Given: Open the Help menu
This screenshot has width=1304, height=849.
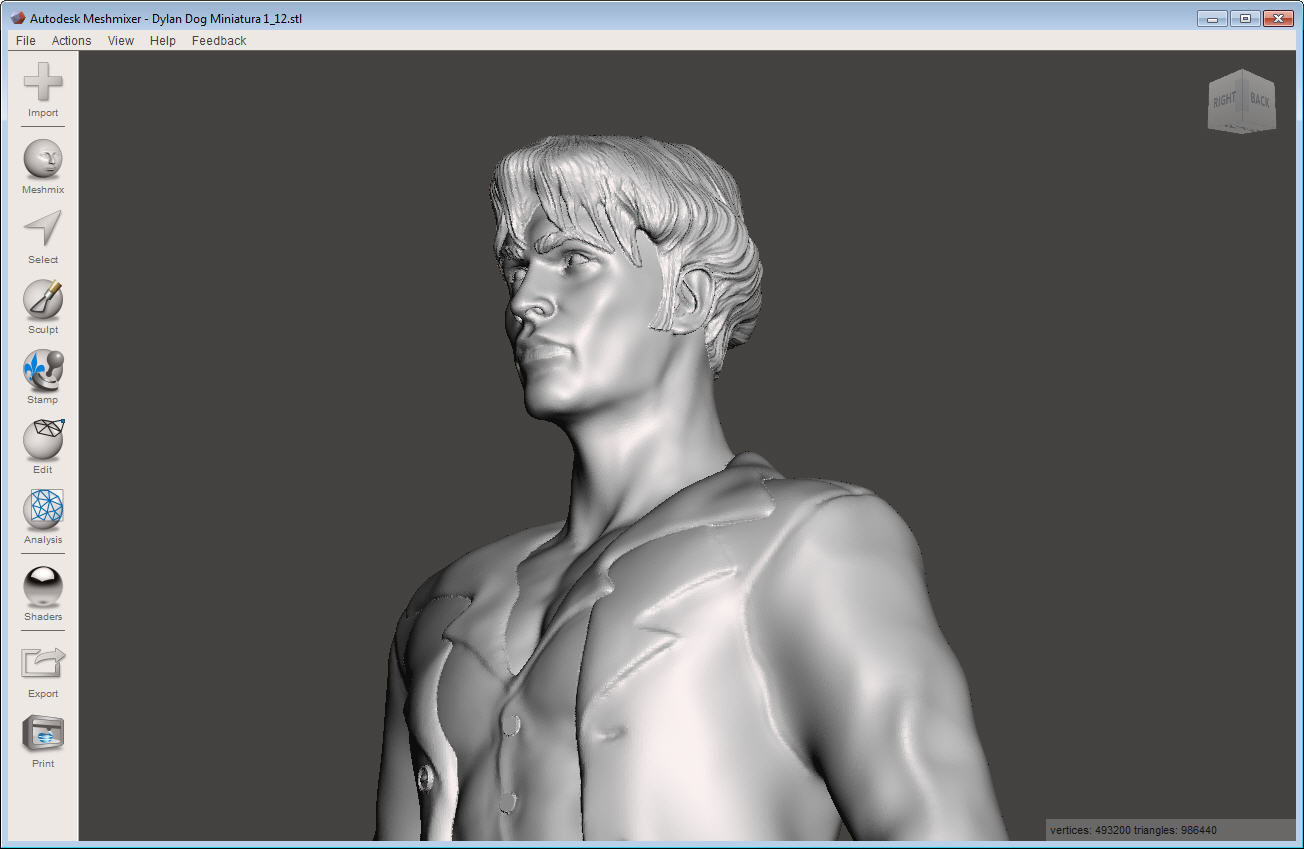Looking at the screenshot, I should click(163, 41).
